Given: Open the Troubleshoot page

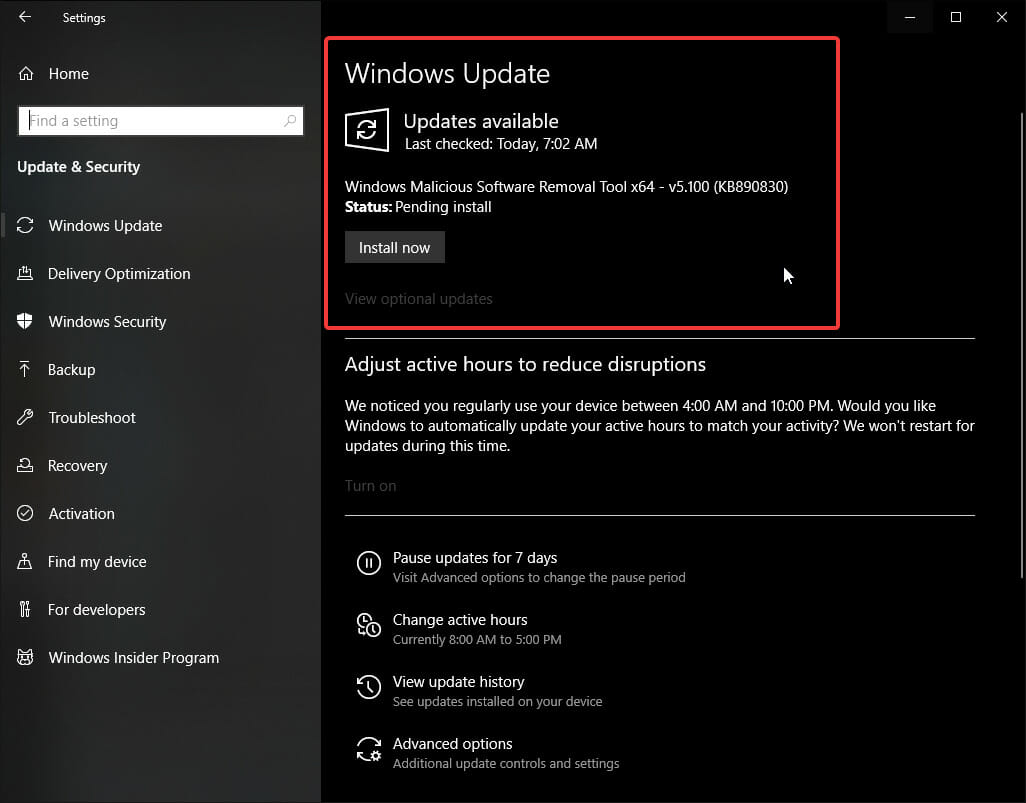Looking at the screenshot, I should 92,418.
